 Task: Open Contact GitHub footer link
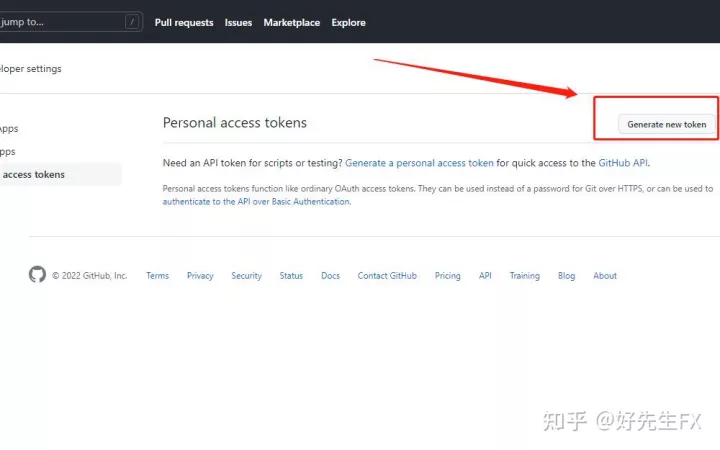[x=387, y=276]
